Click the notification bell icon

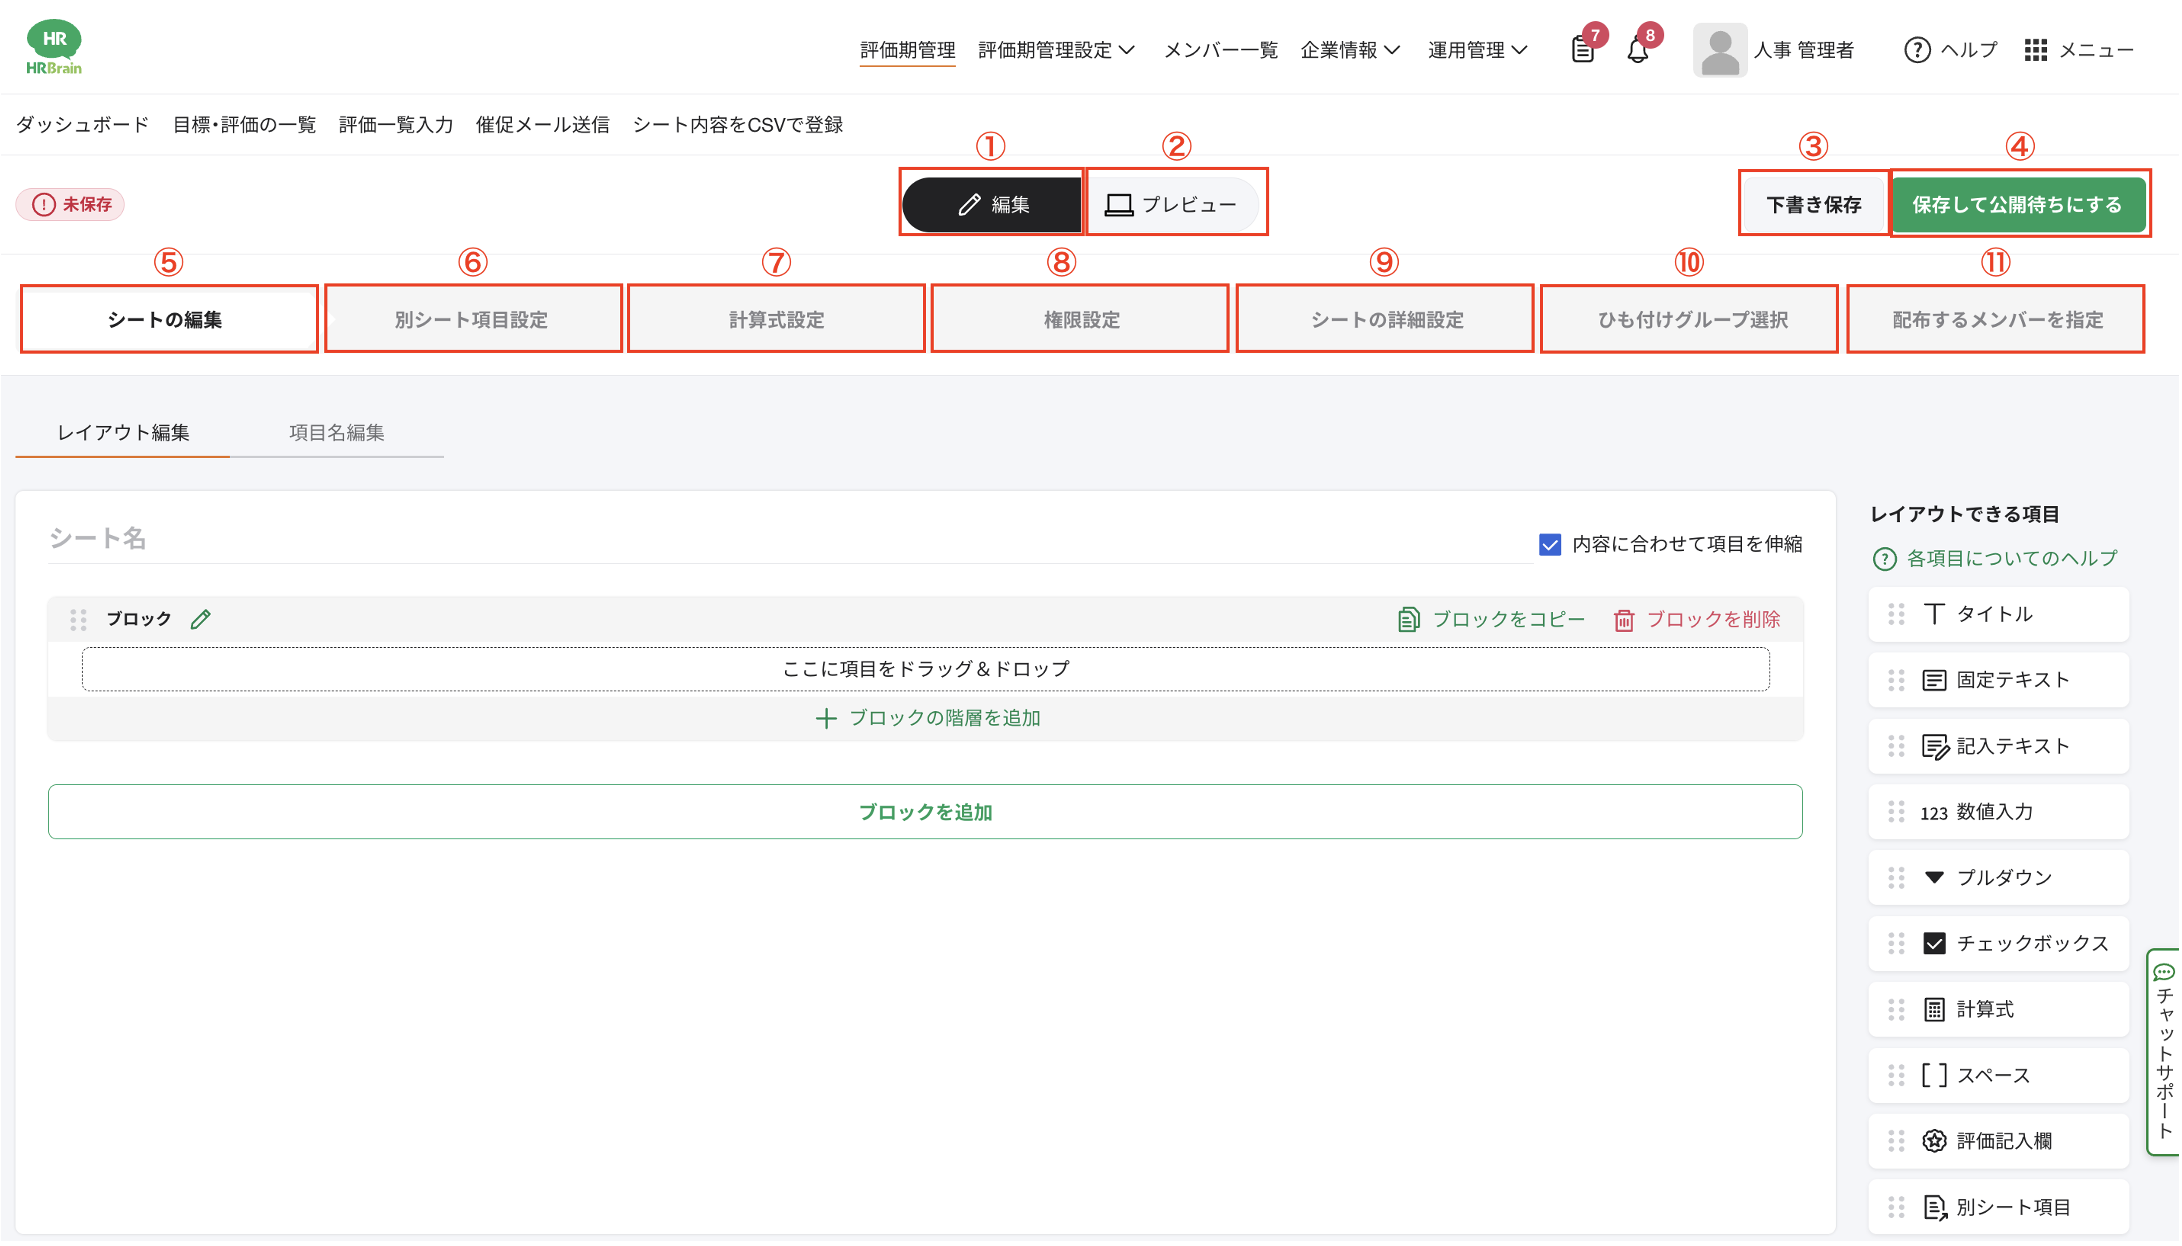tap(1637, 50)
